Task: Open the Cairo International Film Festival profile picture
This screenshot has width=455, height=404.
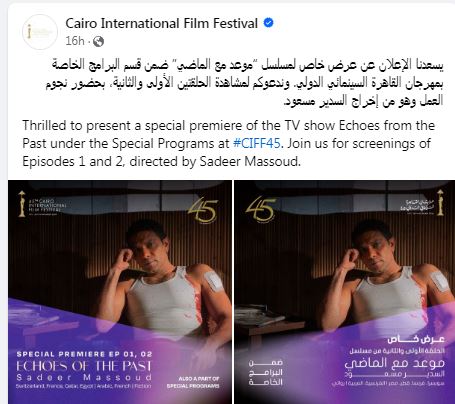Action: click(40, 32)
